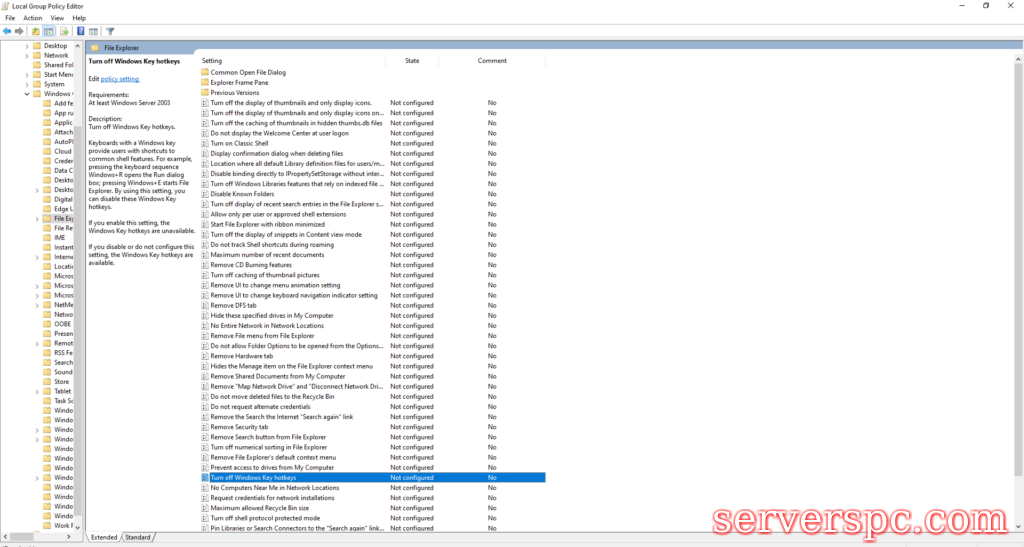Viewport: 1024px width, 547px height.
Task: Select 'Remove Hardware tab' policy
Action: pos(241,356)
